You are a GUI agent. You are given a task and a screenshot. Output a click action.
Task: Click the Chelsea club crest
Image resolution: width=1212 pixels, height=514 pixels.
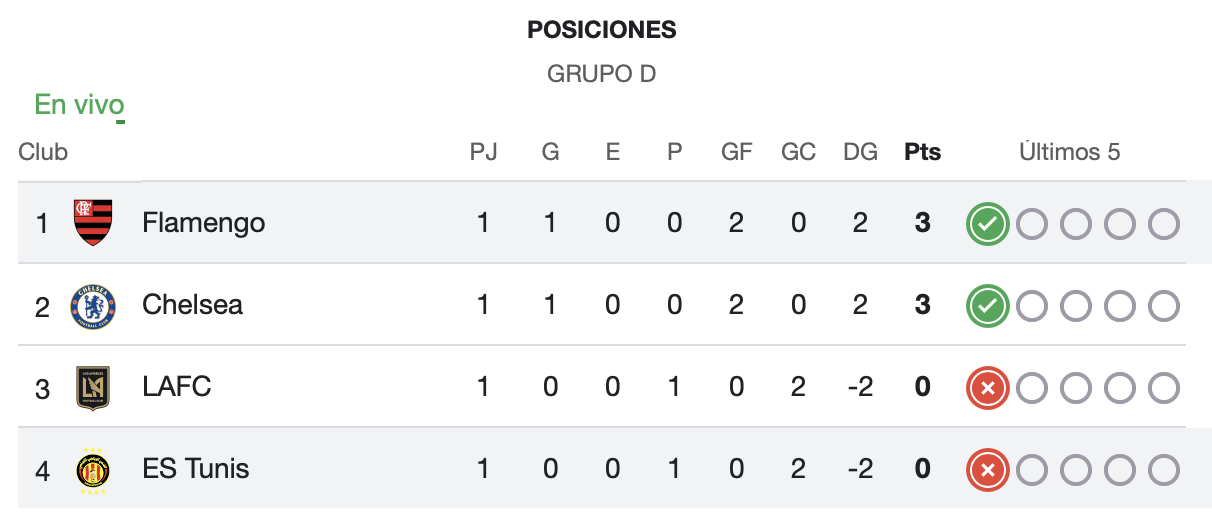93,305
